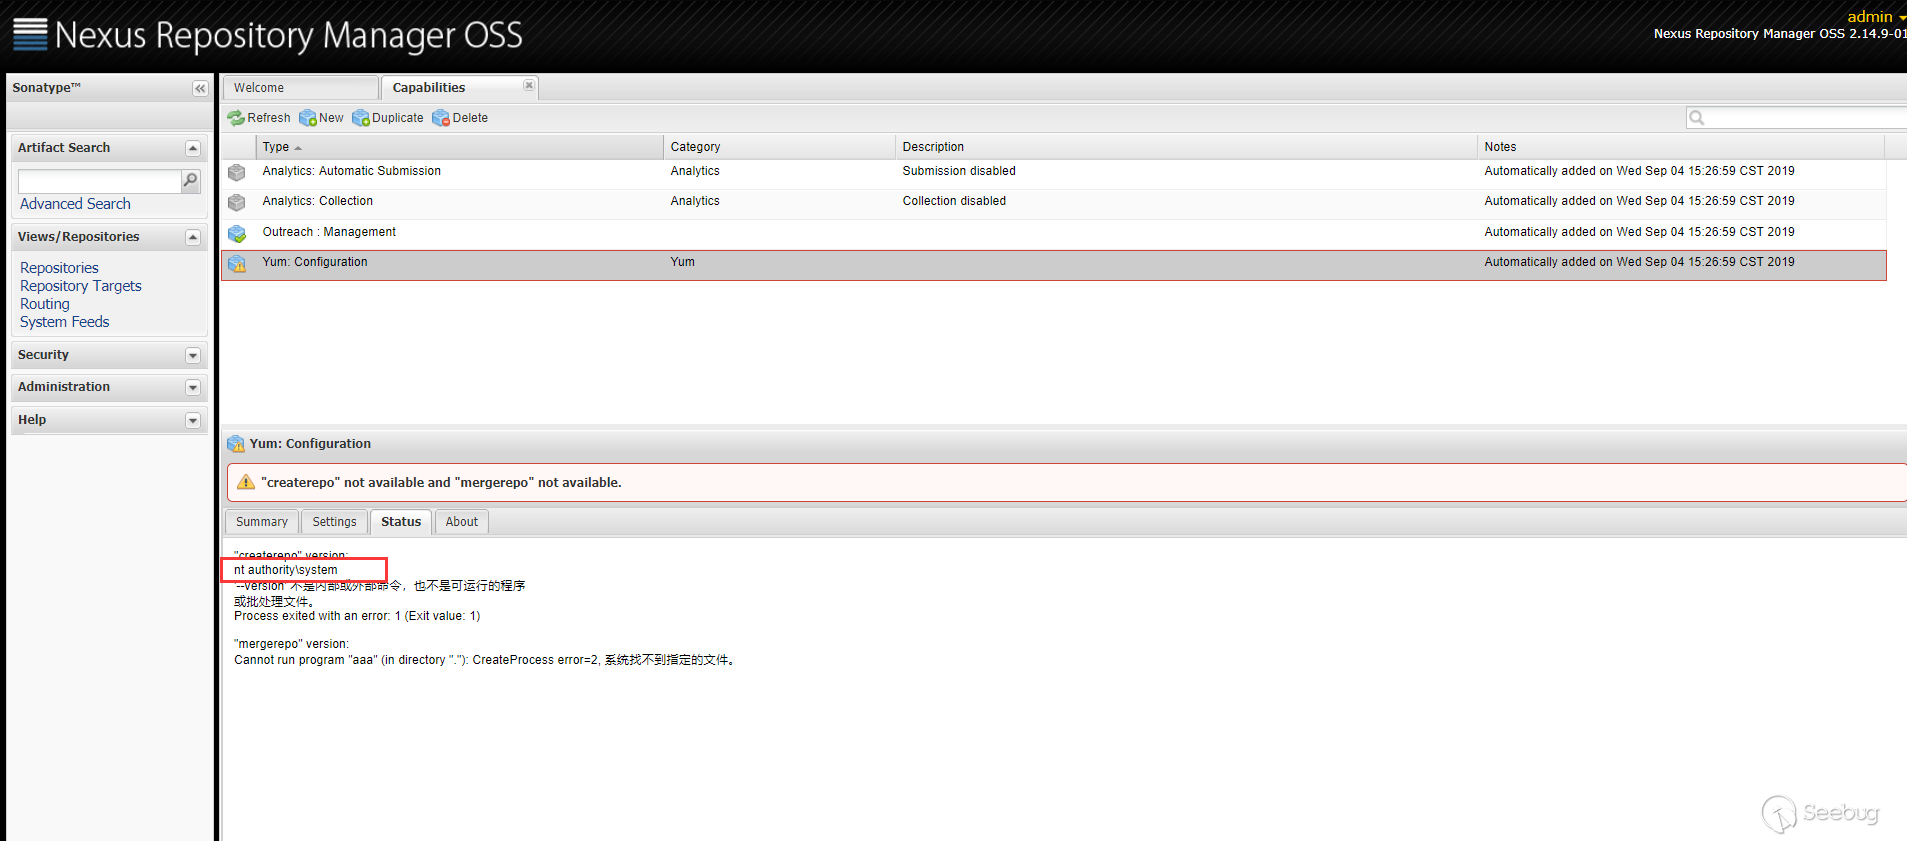Click the New capability icon

pos(308,118)
